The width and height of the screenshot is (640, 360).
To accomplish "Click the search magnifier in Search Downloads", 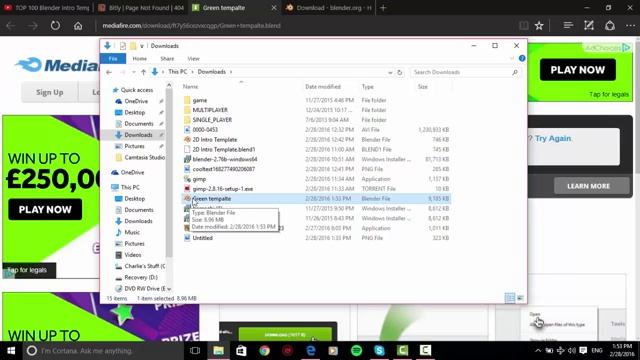I will tap(515, 72).
